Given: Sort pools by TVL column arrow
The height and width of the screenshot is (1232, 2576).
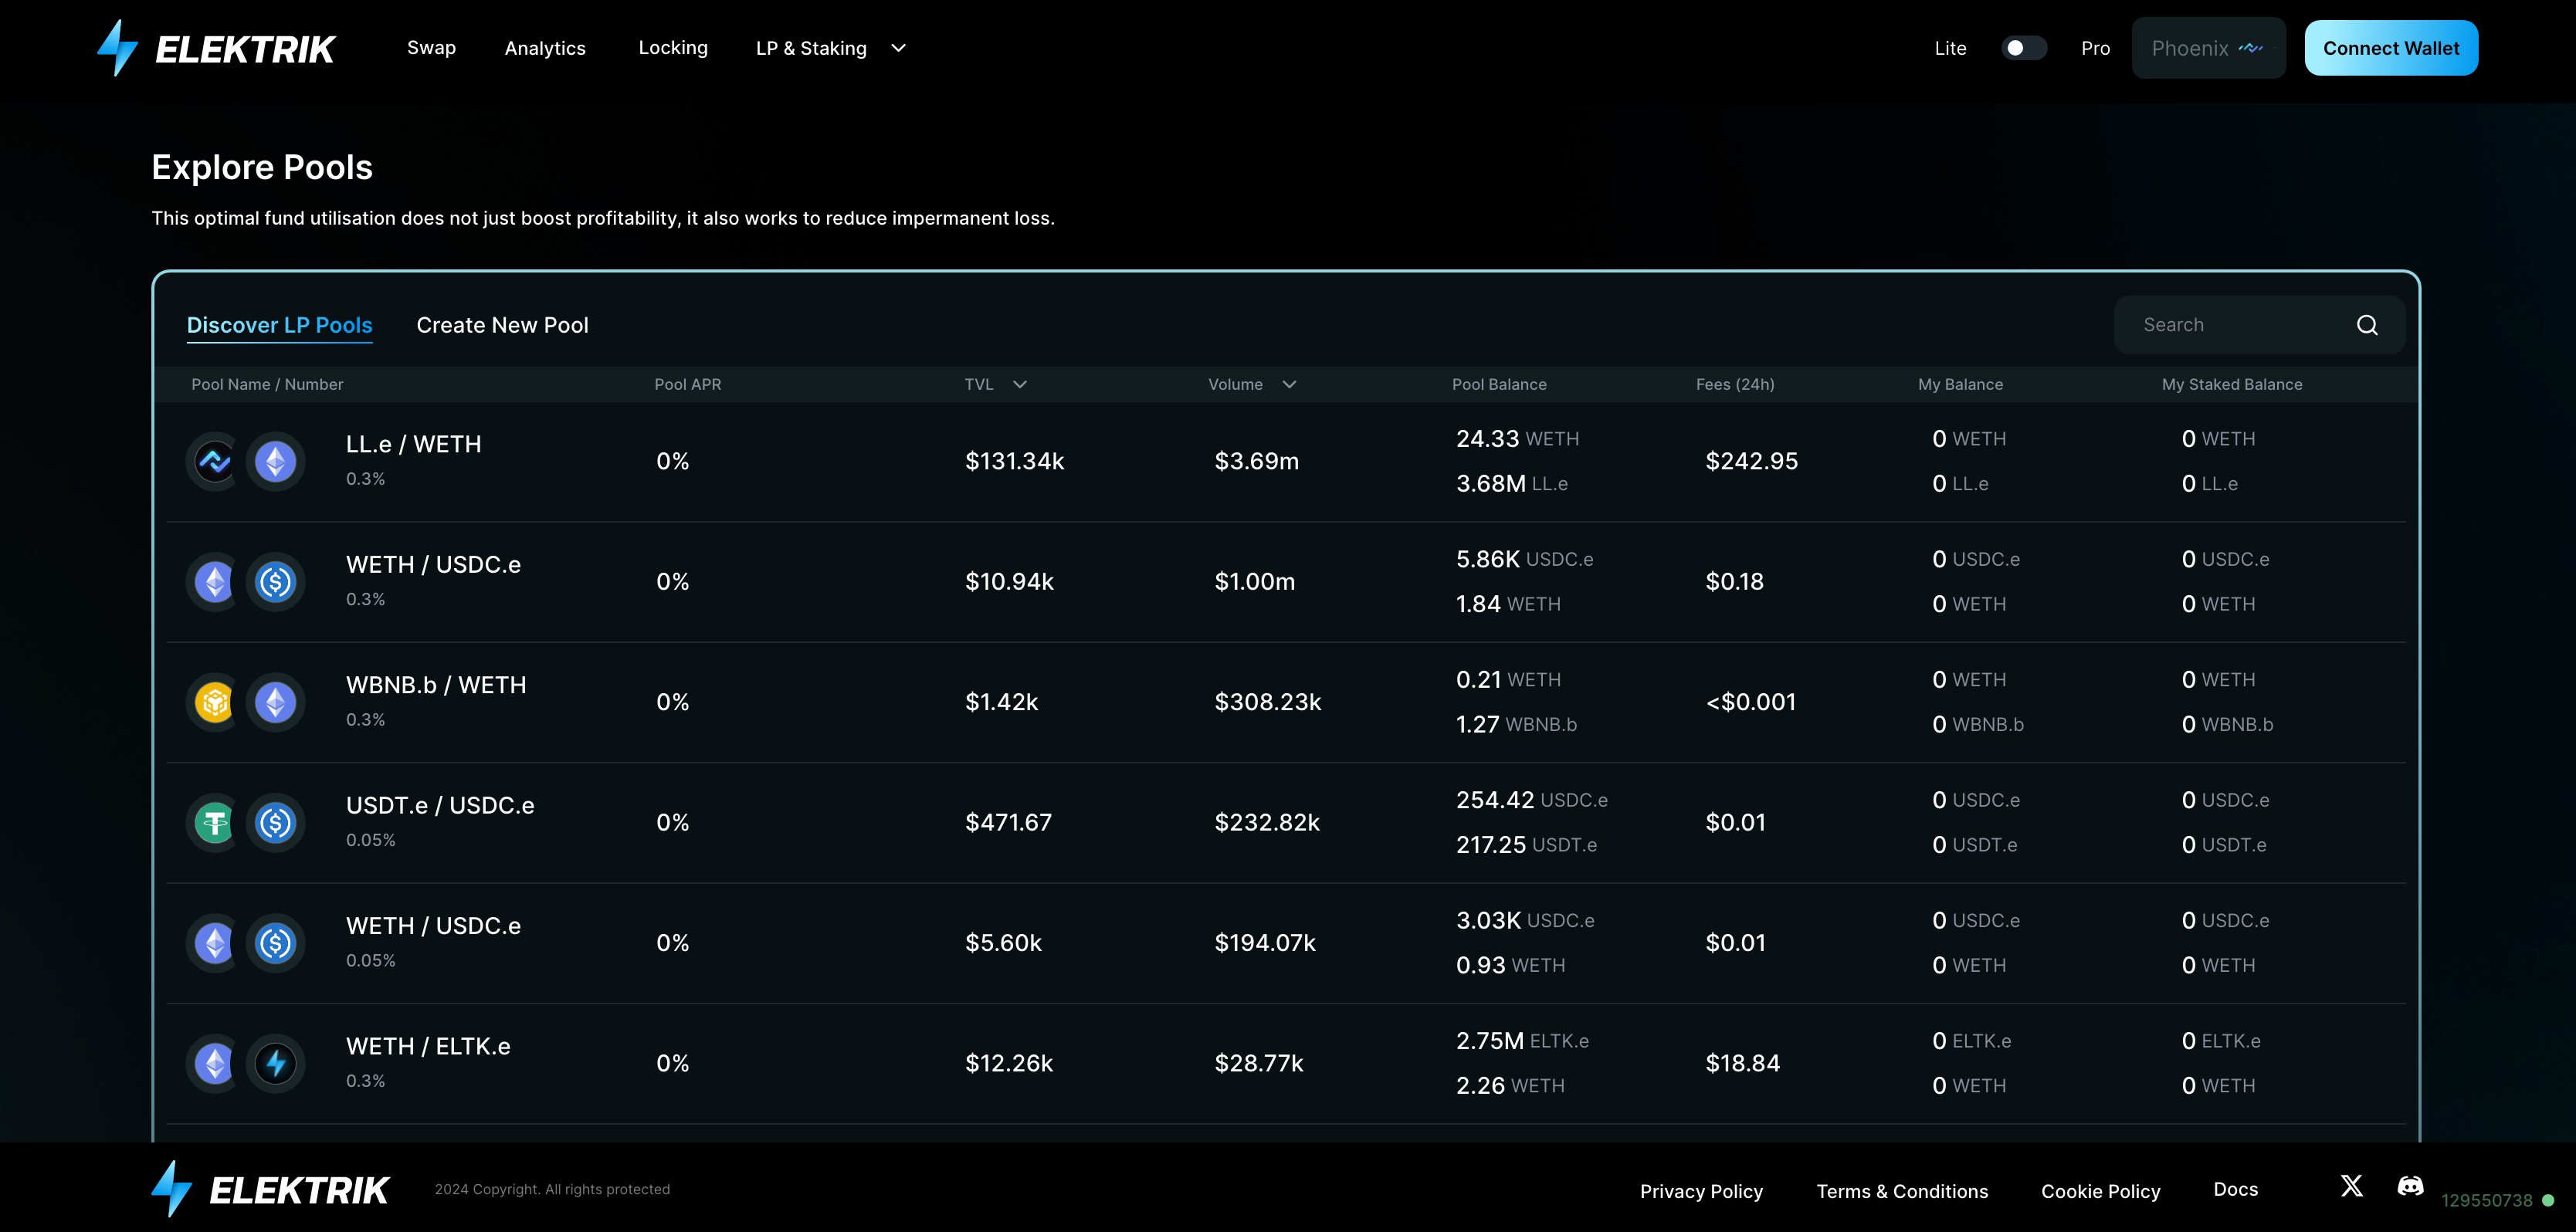Looking at the screenshot, I should point(1019,385).
